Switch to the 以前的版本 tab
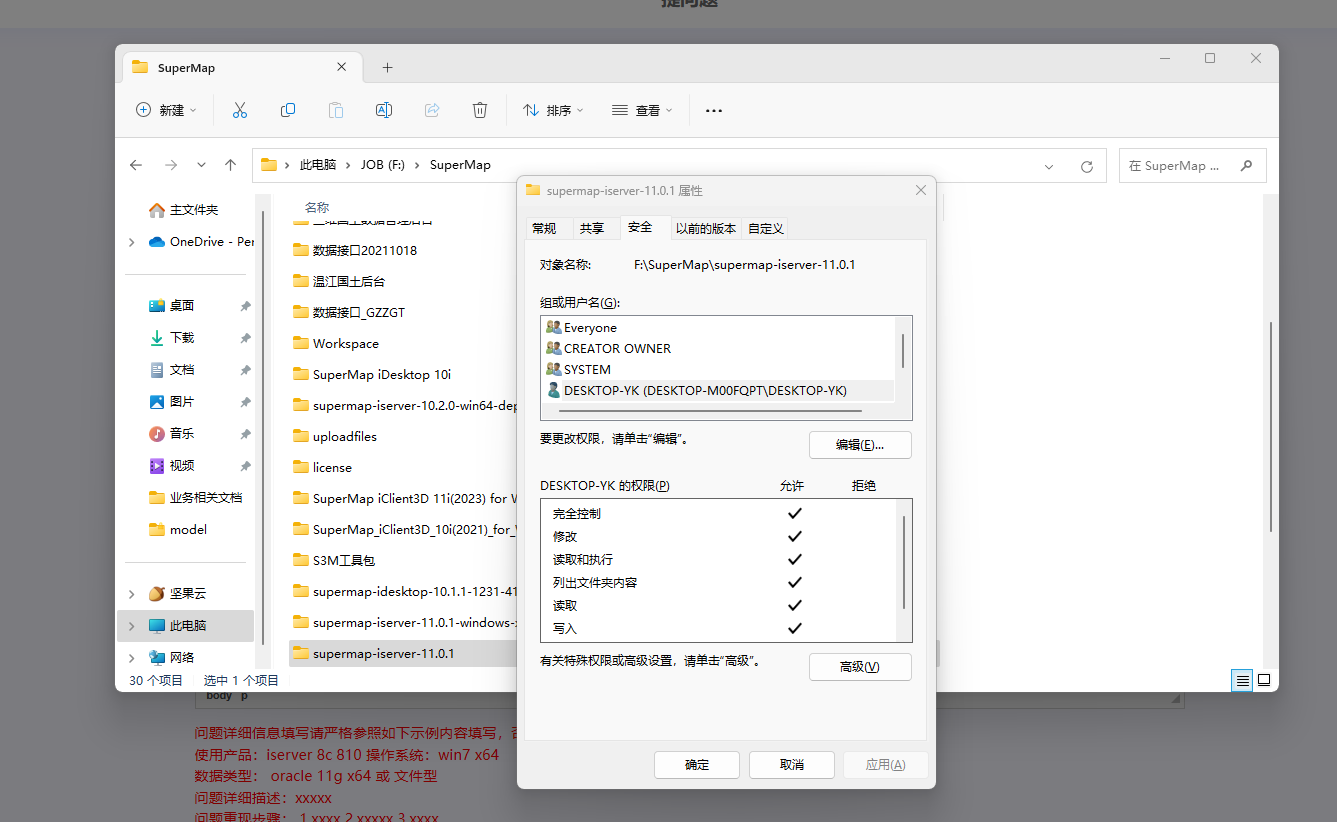The image size is (1337, 822). click(x=706, y=229)
